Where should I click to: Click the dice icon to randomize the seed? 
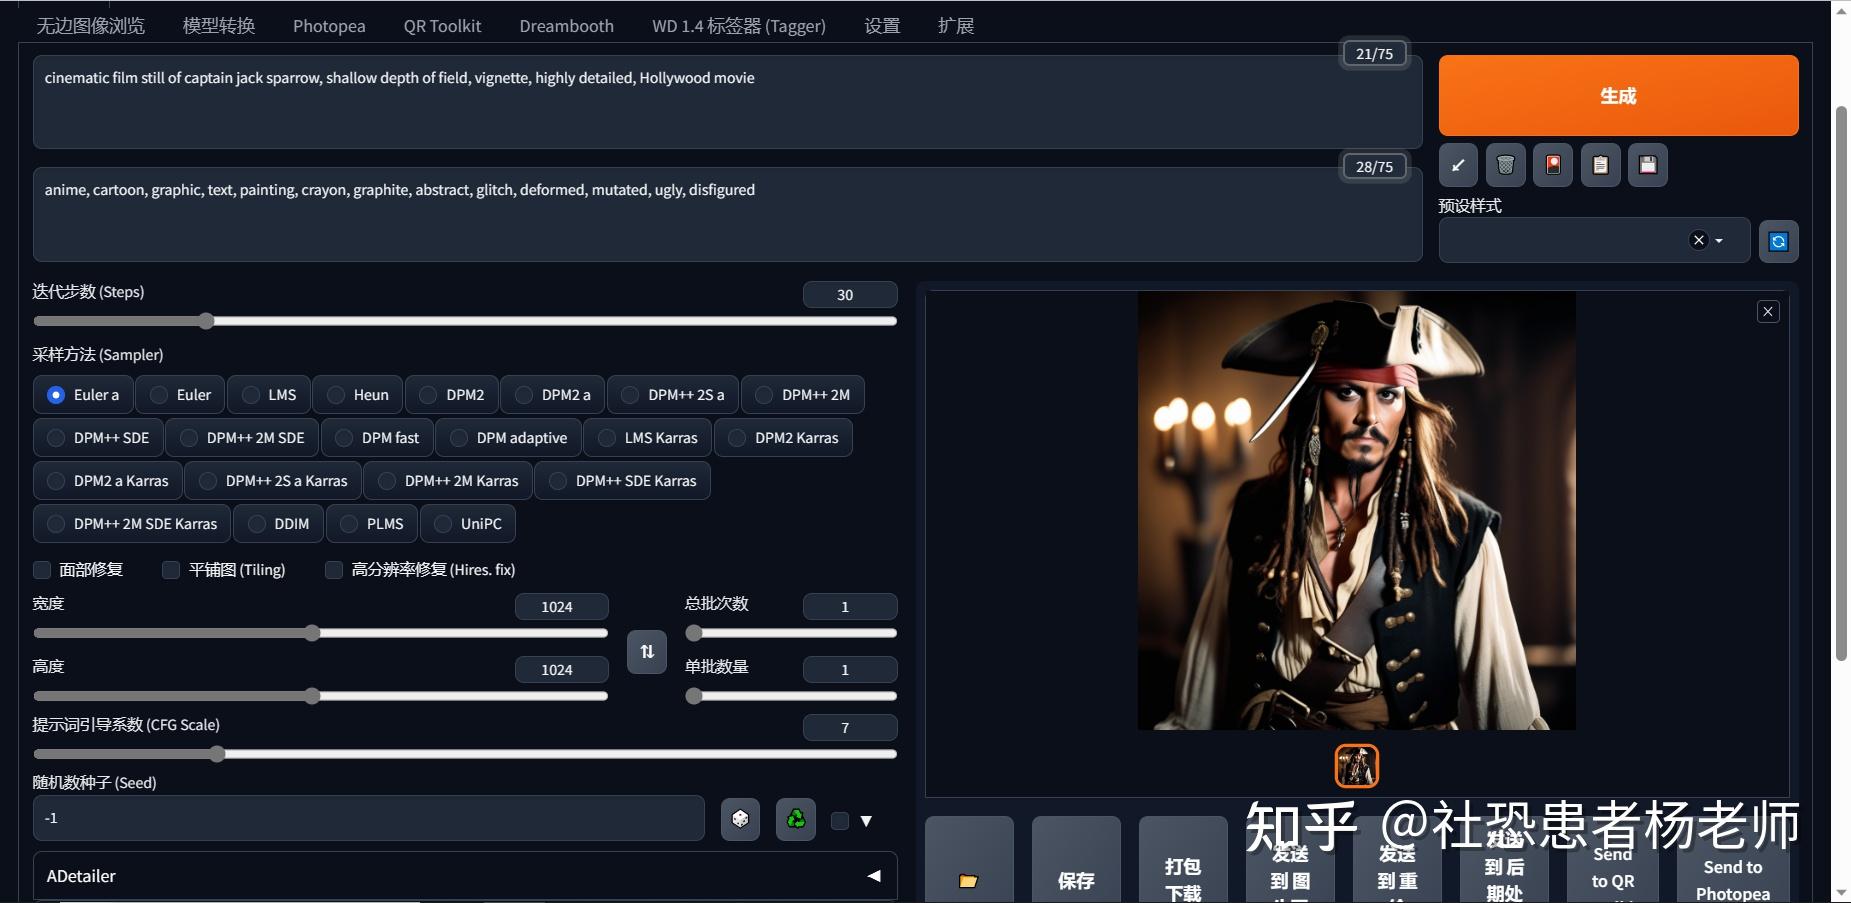coord(740,819)
